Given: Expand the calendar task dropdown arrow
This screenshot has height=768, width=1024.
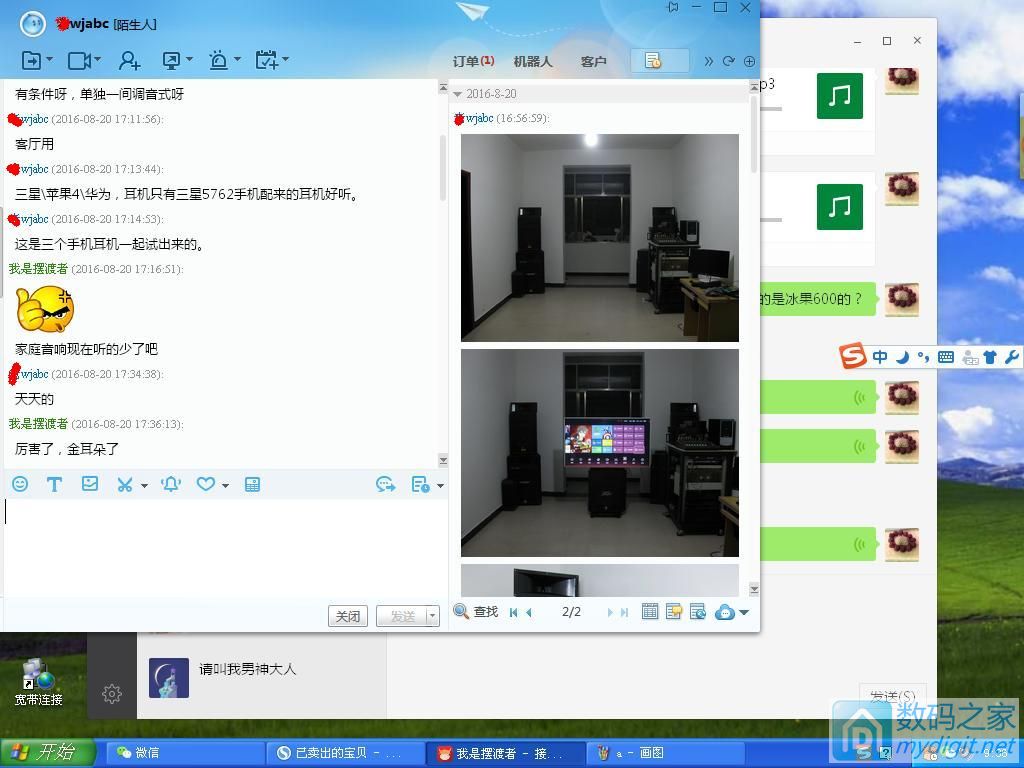Looking at the screenshot, I should tap(285, 59).
